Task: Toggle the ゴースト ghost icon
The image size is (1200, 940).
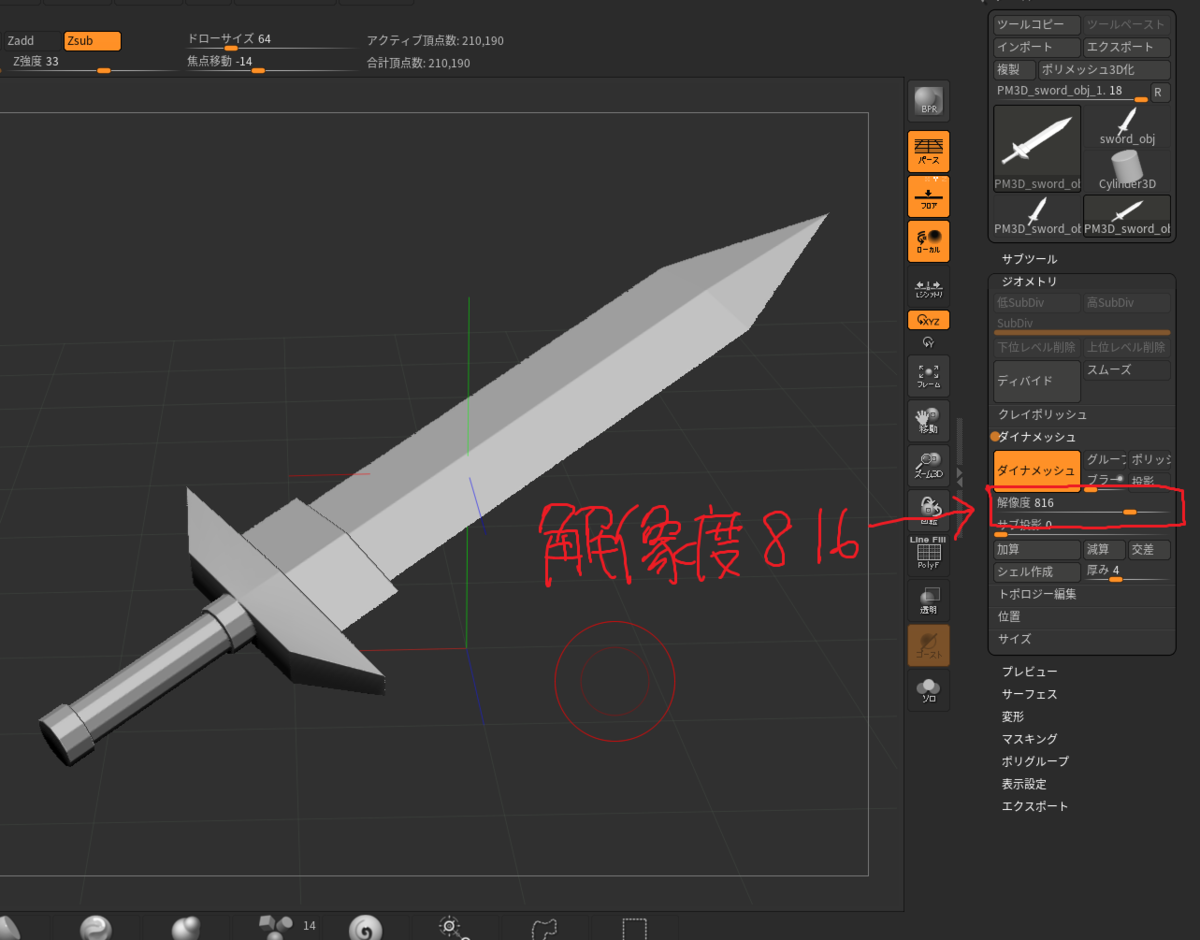Action: [929, 645]
